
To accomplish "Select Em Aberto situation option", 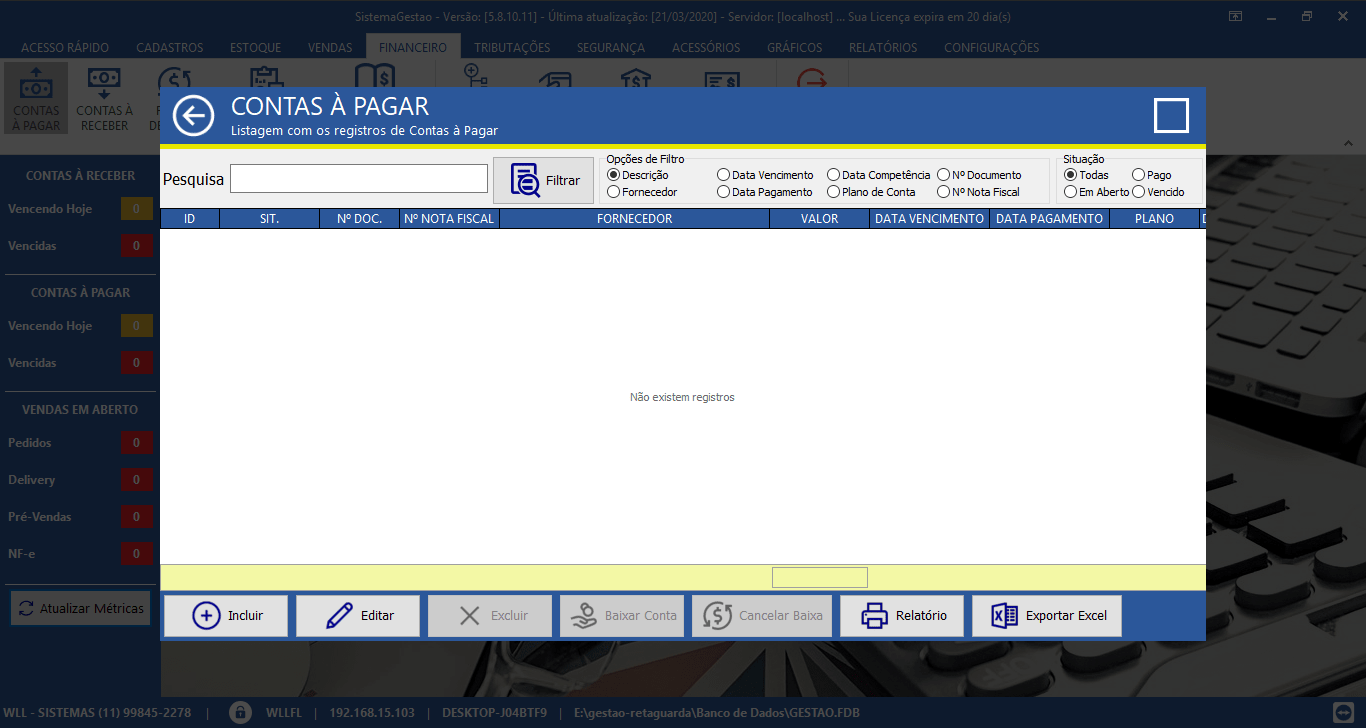I will 1071,192.
